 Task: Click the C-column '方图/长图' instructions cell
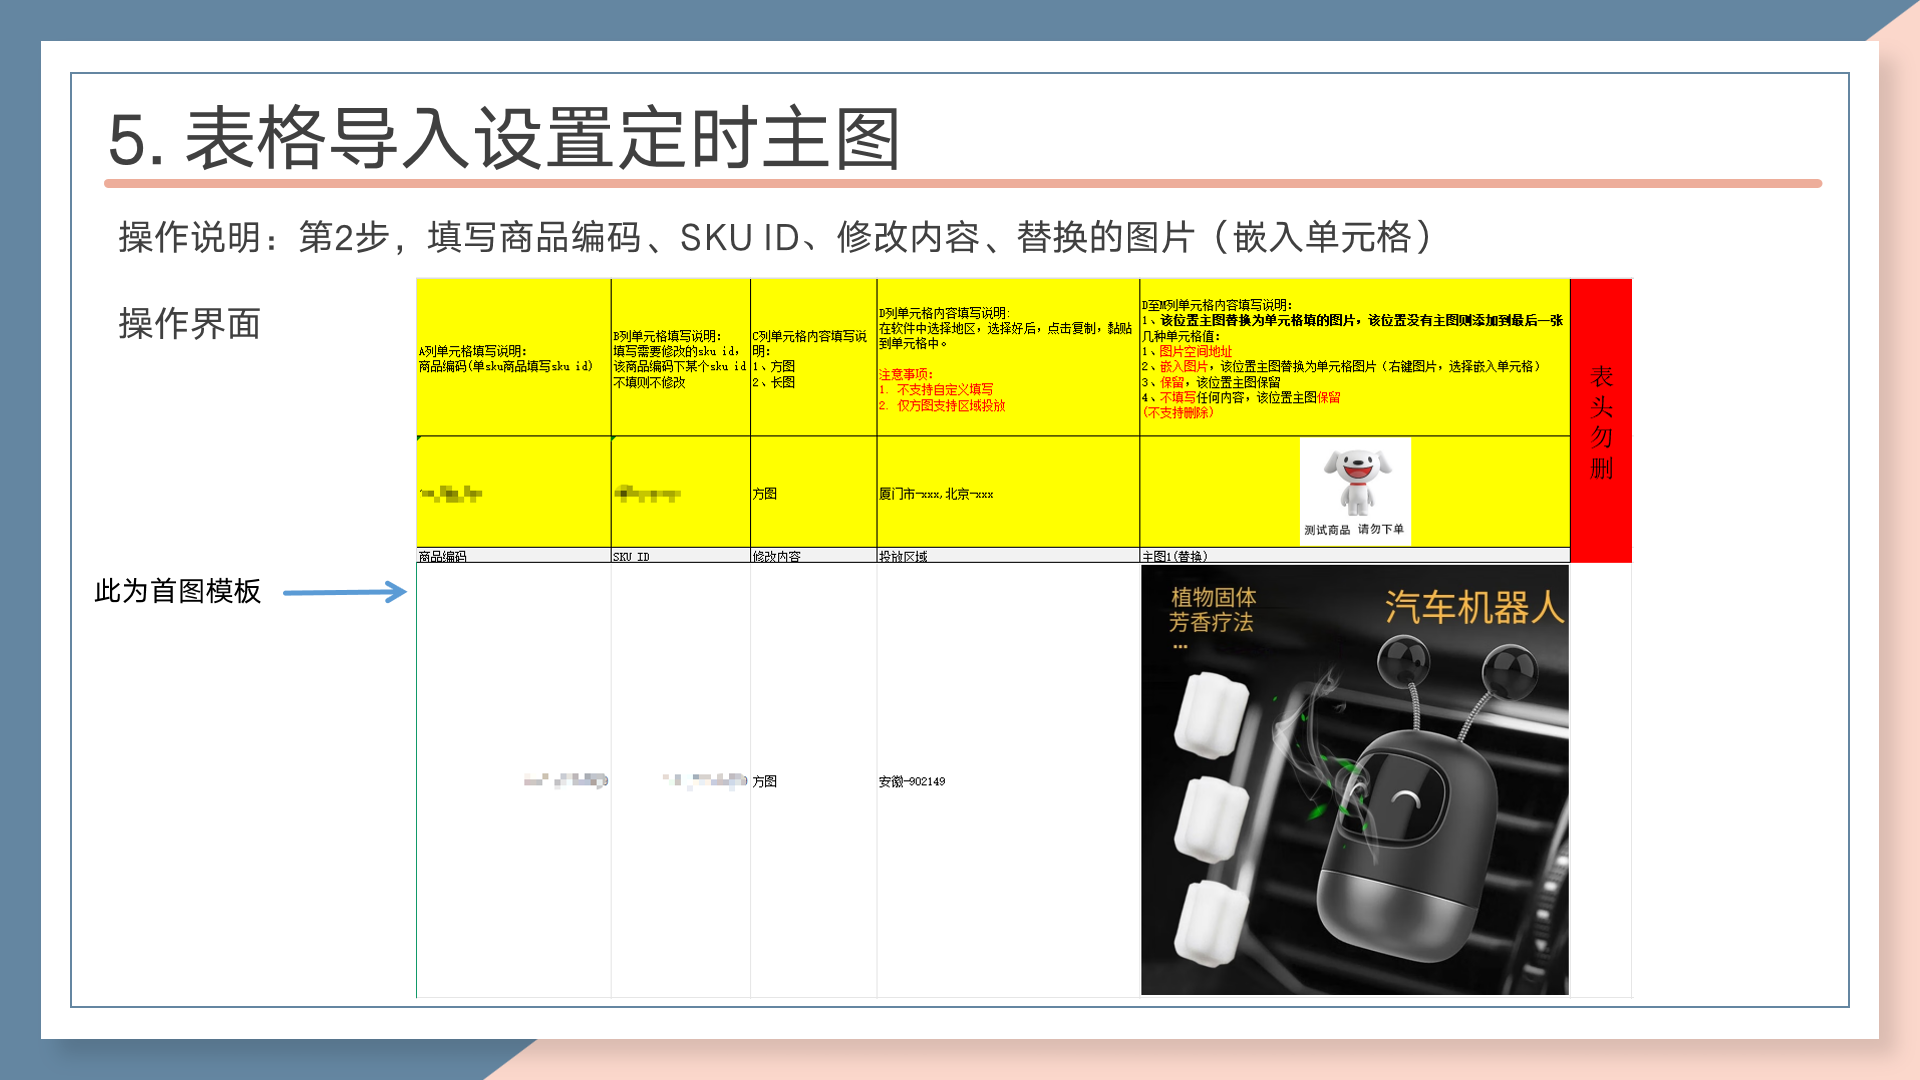coord(811,359)
